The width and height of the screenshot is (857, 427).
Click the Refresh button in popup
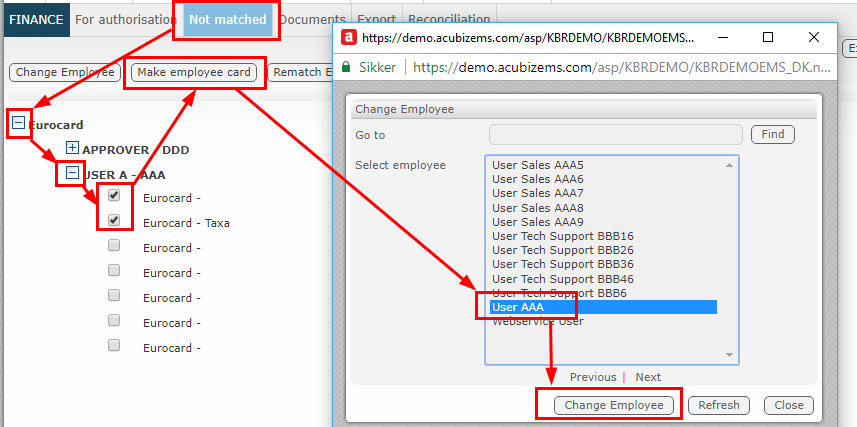[719, 405]
